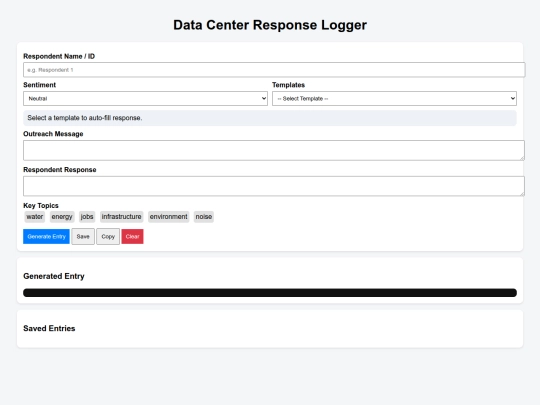Viewport: 540px width, 405px height.
Task: Click the template hint info banner
Action: pyautogui.click(x=270, y=118)
